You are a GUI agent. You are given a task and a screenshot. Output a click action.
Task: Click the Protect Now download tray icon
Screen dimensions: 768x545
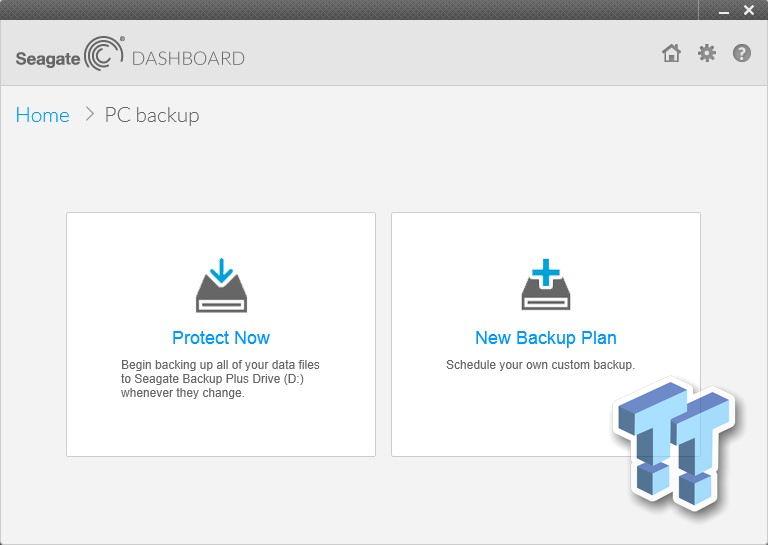(221, 286)
